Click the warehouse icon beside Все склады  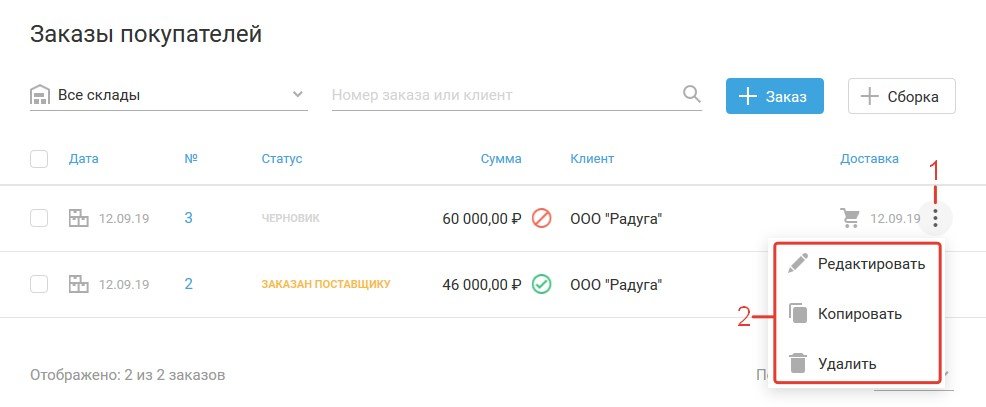coord(40,96)
